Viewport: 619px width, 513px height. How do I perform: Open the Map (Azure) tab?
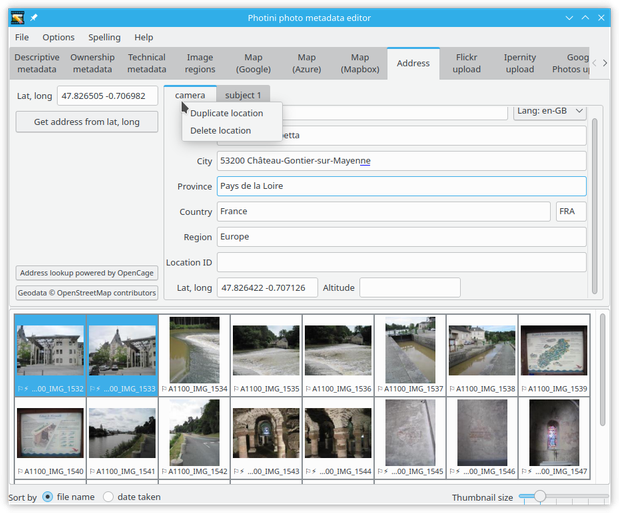[x=306, y=63]
